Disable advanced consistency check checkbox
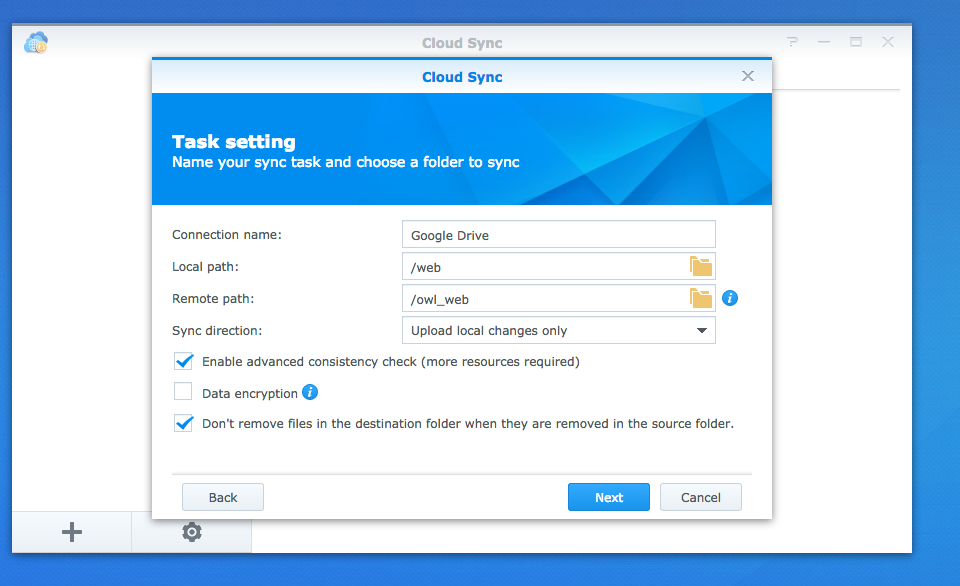 click(183, 361)
